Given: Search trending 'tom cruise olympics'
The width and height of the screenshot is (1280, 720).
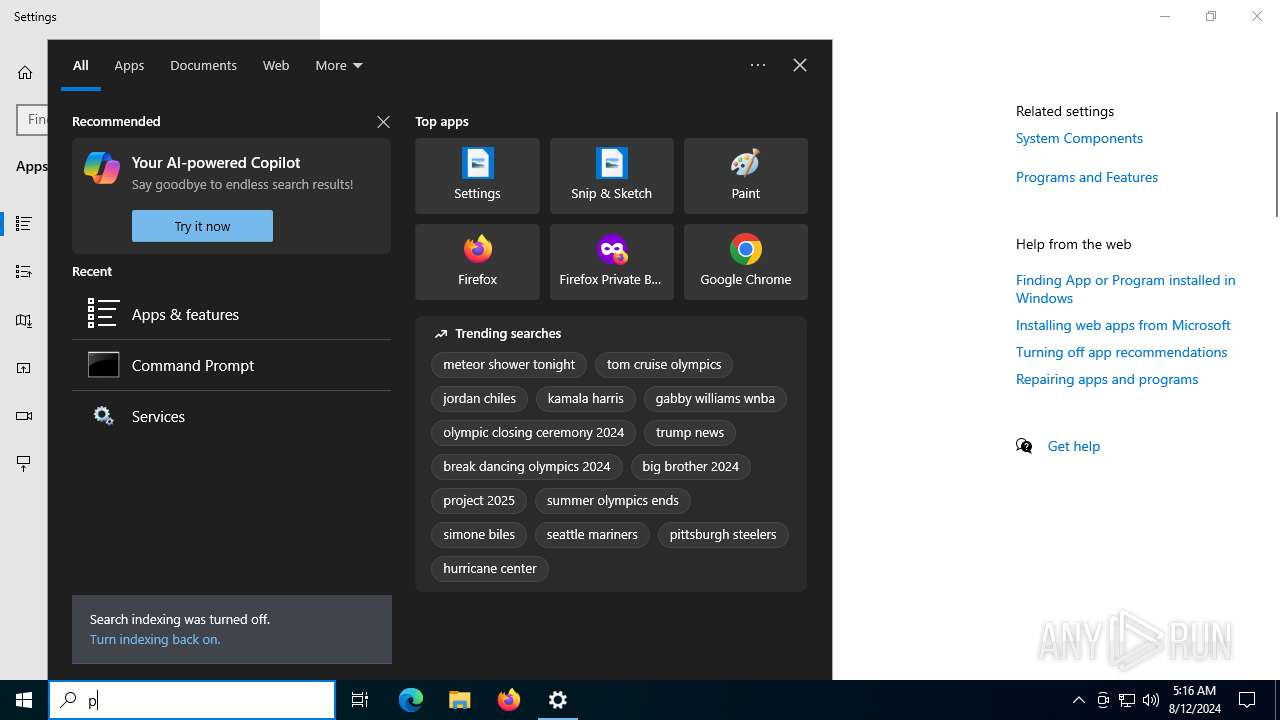Looking at the screenshot, I should (x=664, y=365).
